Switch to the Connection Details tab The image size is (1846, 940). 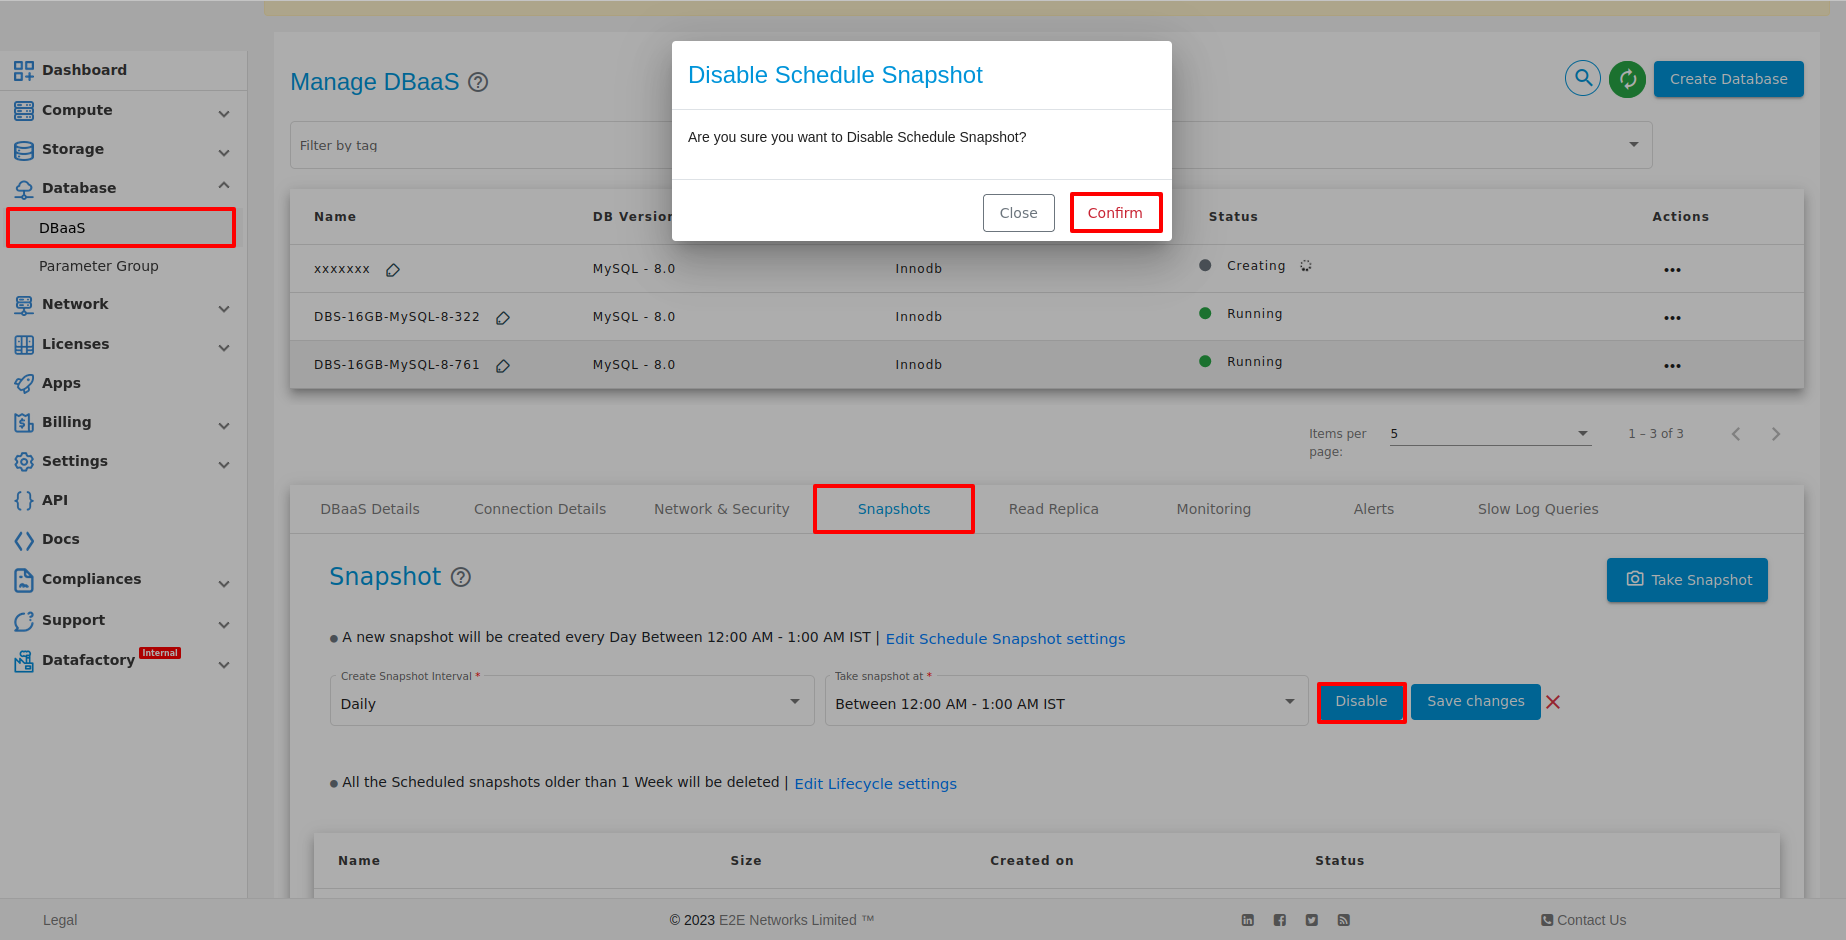click(540, 509)
